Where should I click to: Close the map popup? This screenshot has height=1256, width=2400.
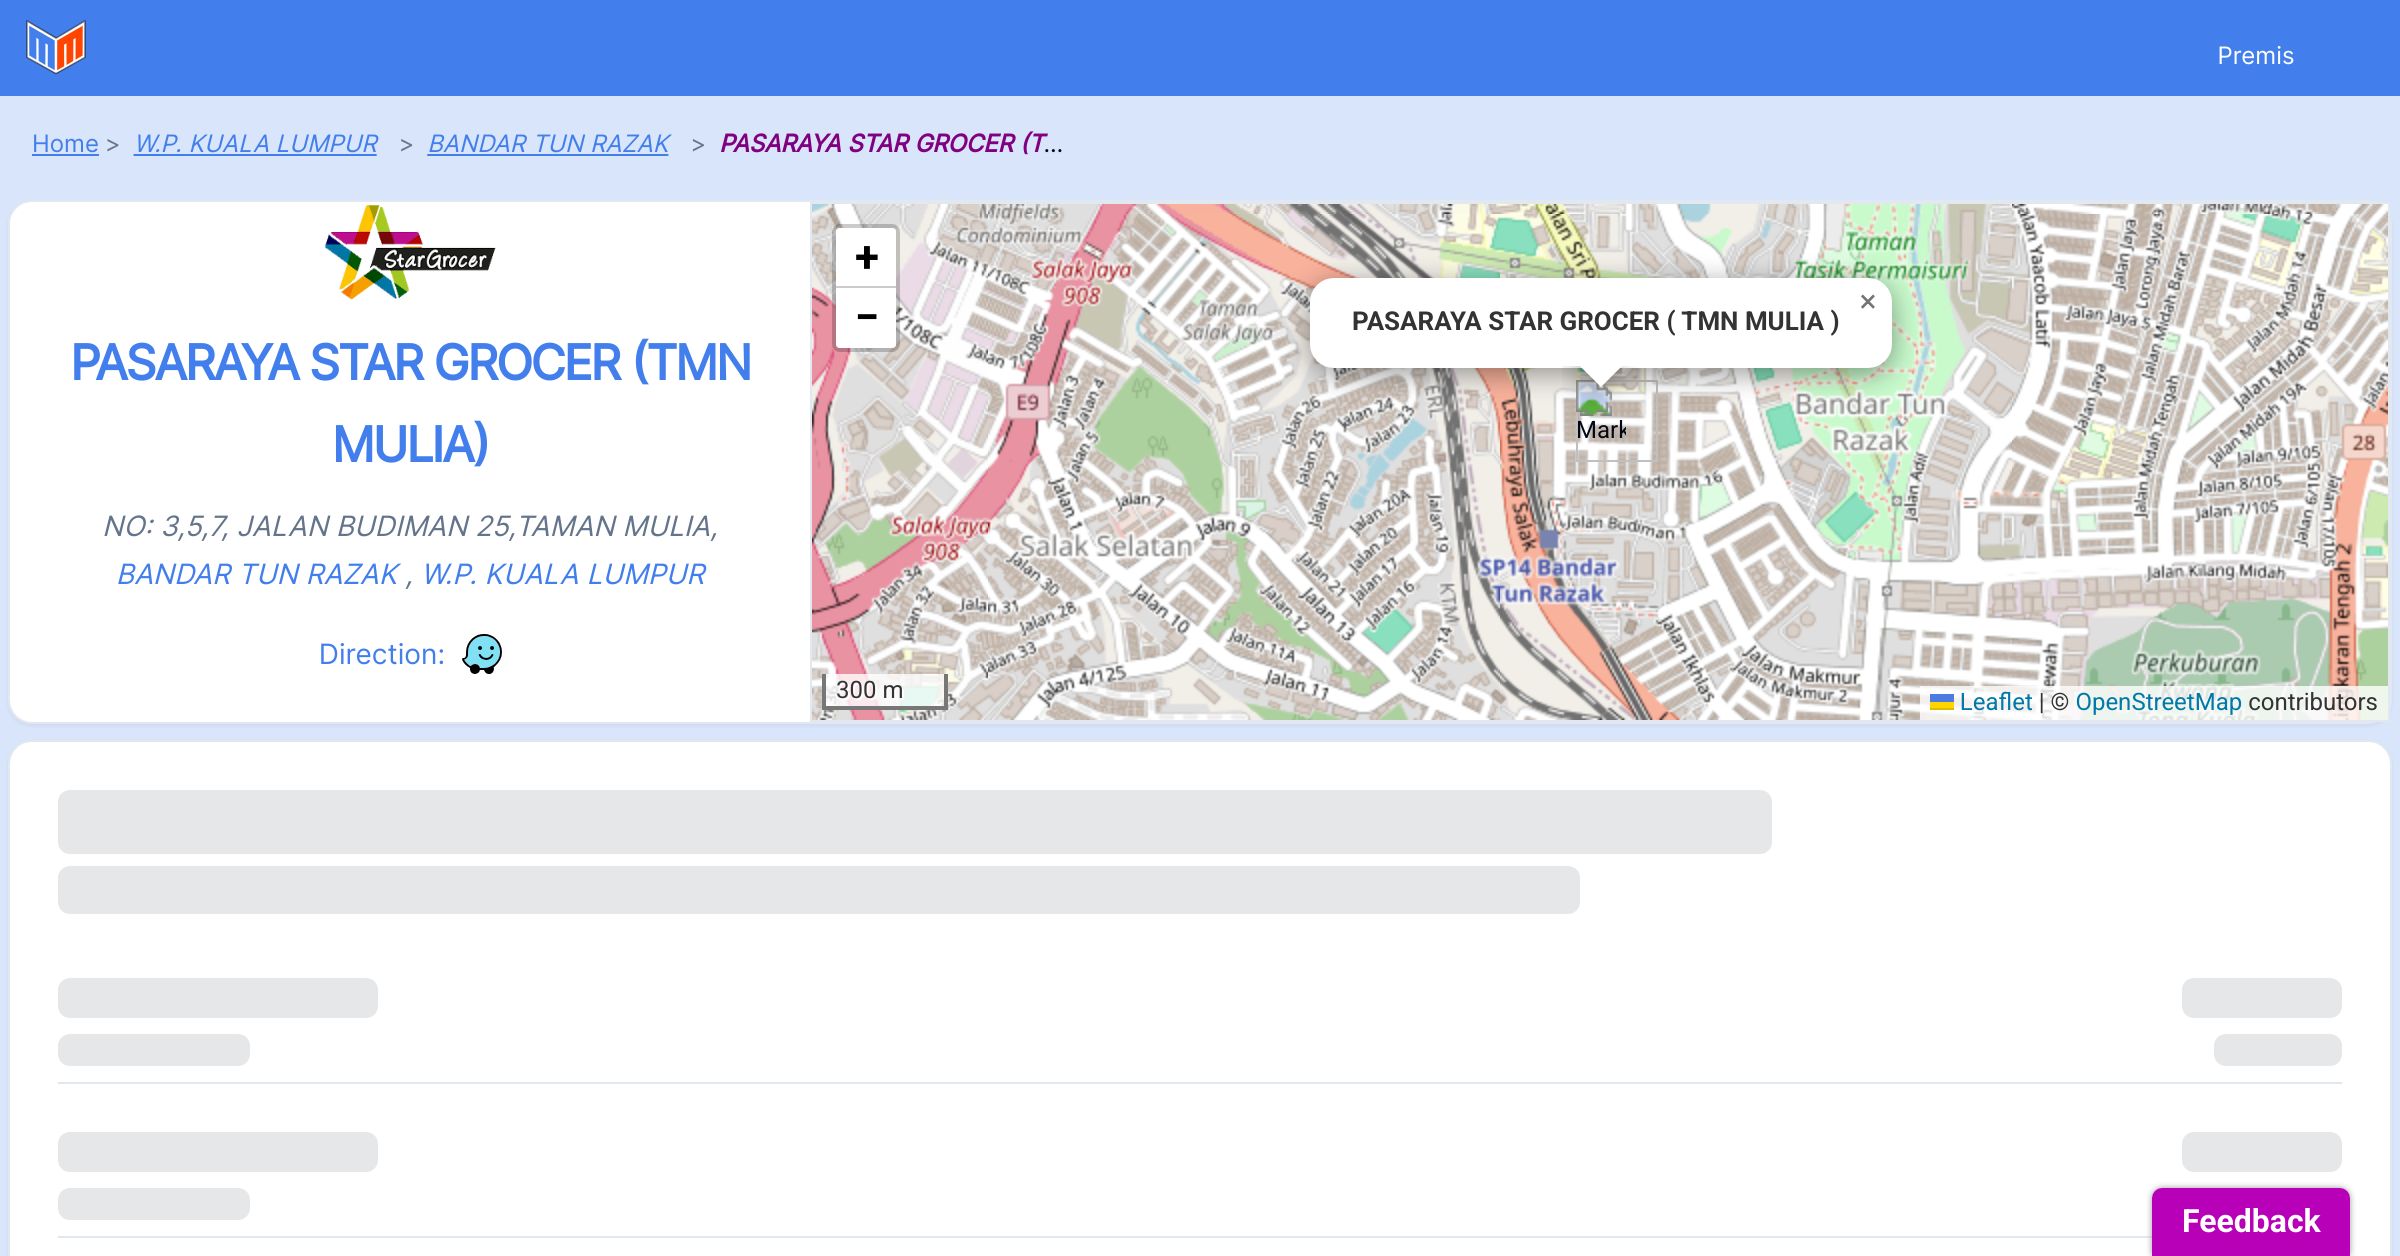[x=1867, y=302]
